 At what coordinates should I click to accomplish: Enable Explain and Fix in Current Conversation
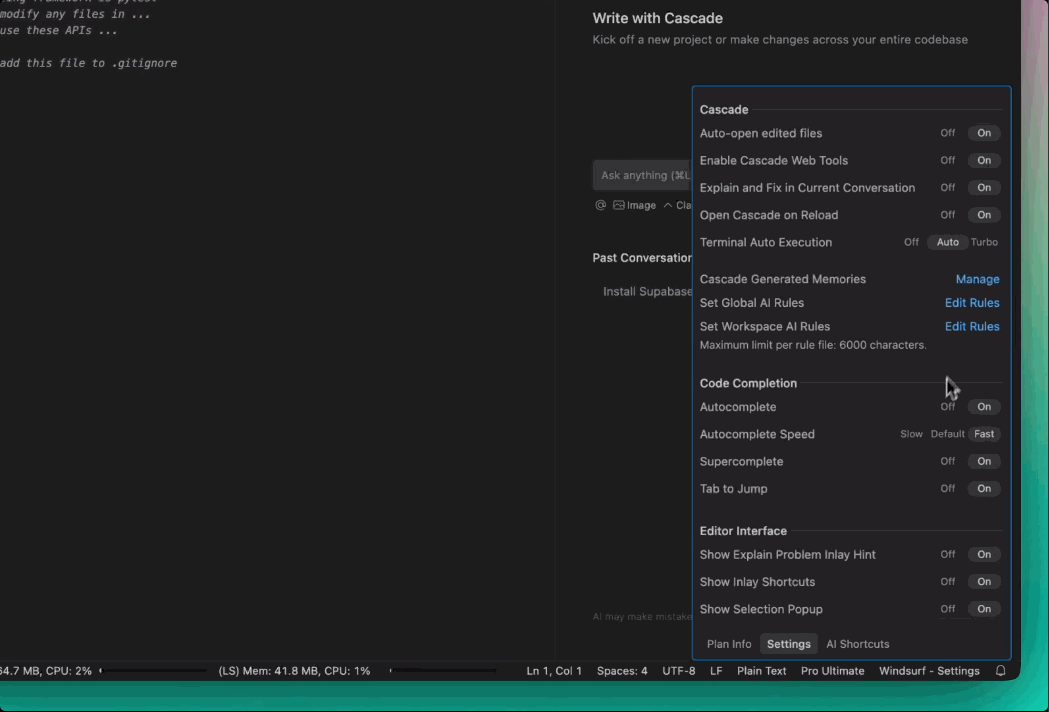983,188
